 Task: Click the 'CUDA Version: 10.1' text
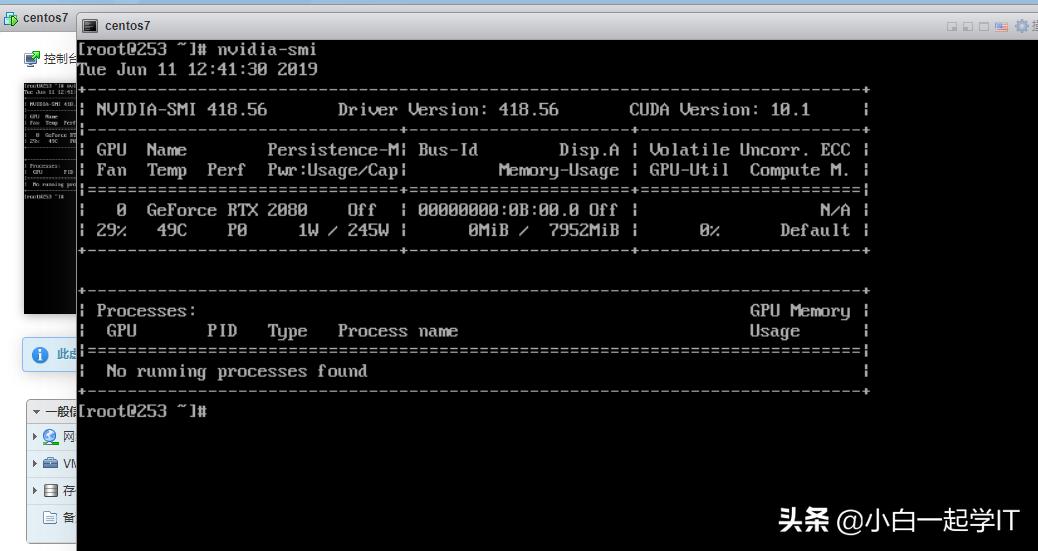[x=720, y=110]
